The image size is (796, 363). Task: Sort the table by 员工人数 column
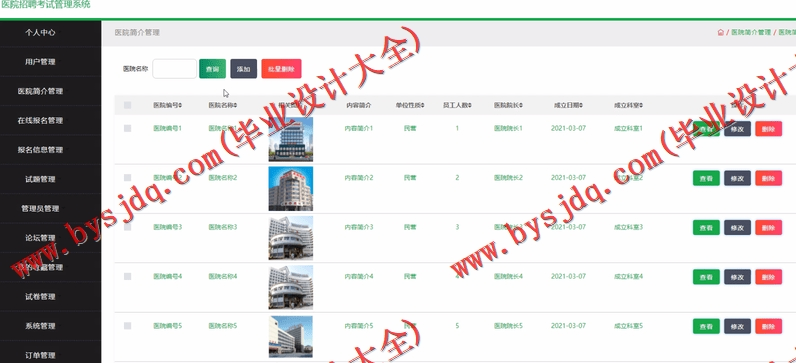pos(457,106)
